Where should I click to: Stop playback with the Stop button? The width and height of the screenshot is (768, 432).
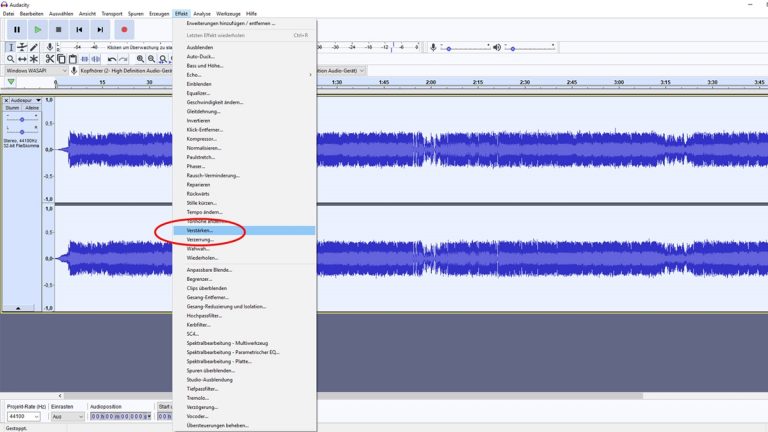58,30
